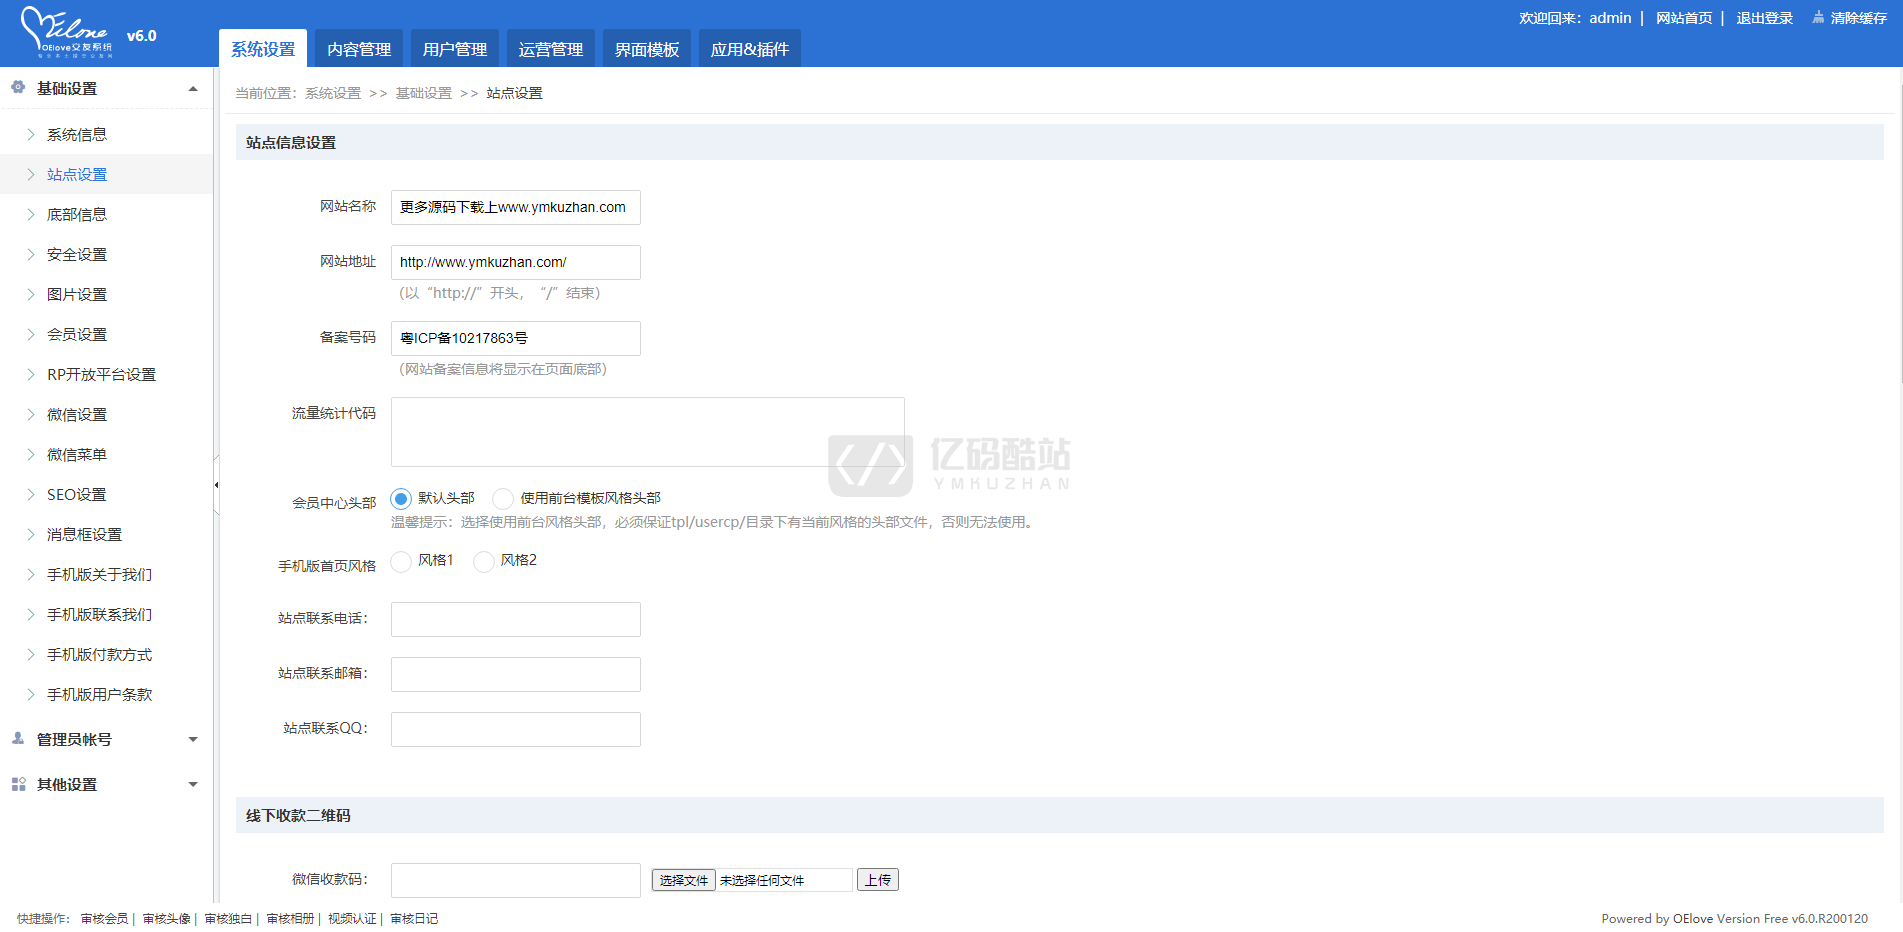Click the 网站首页 link
Screen dimensions: 1903x932
(x=1684, y=18)
